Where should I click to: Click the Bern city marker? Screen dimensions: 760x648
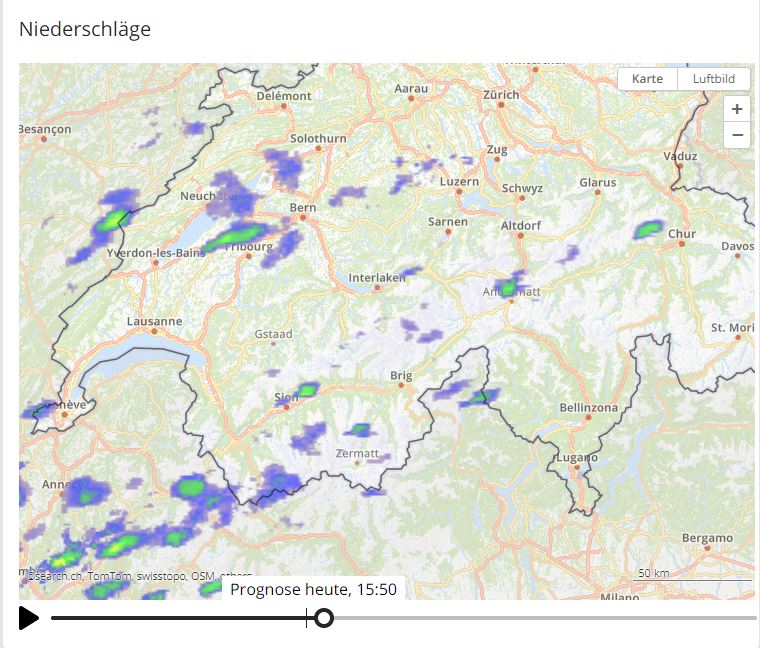coord(302,209)
